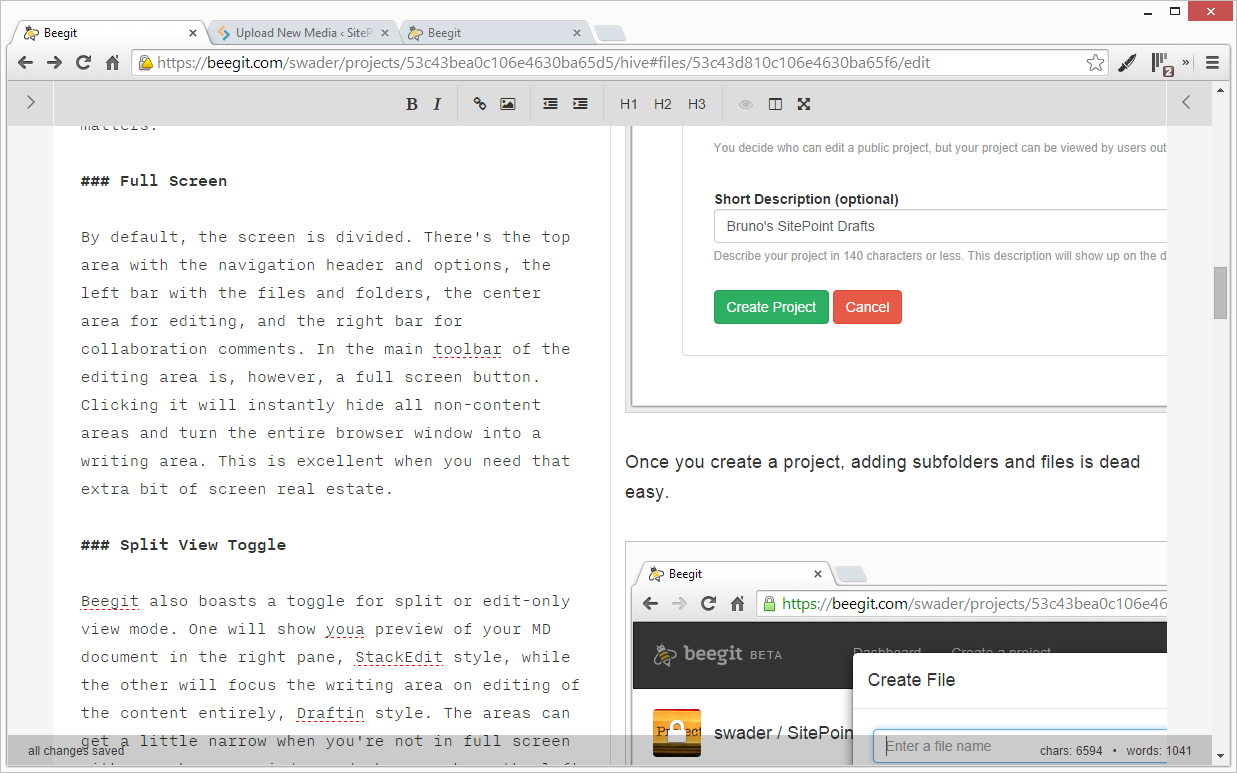Image resolution: width=1237 pixels, height=773 pixels.
Task: Insert an image using the picture icon
Action: point(508,104)
